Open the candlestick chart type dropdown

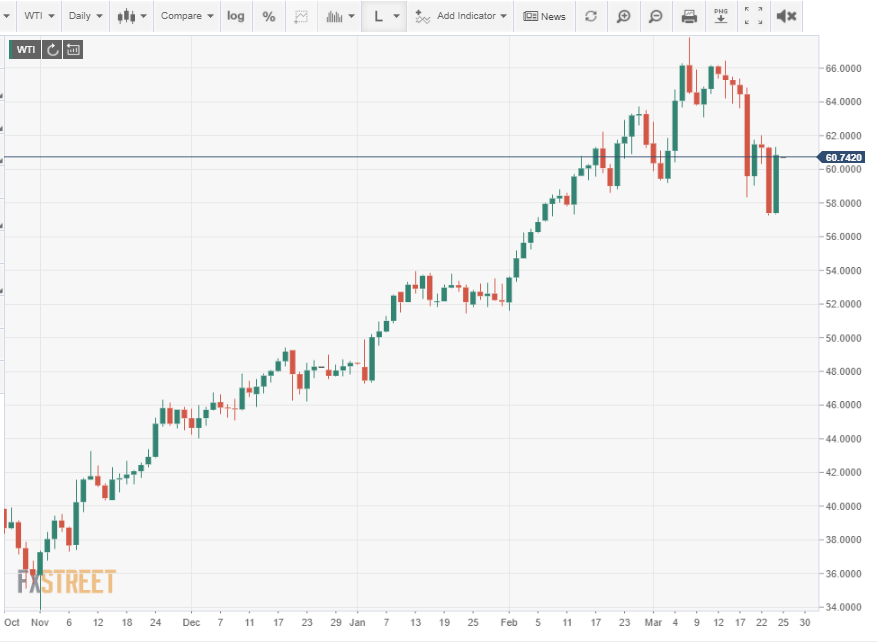[x=132, y=16]
